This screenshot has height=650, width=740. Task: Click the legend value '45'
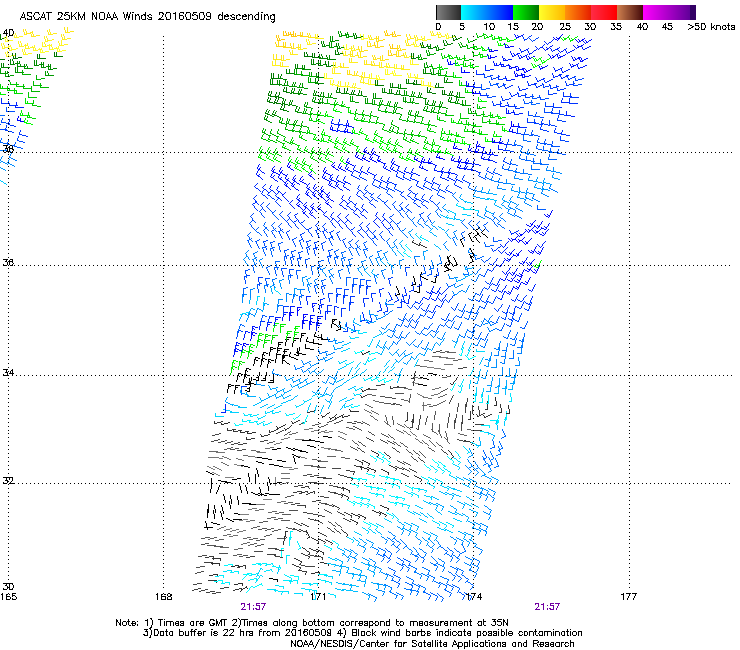tap(667, 27)
